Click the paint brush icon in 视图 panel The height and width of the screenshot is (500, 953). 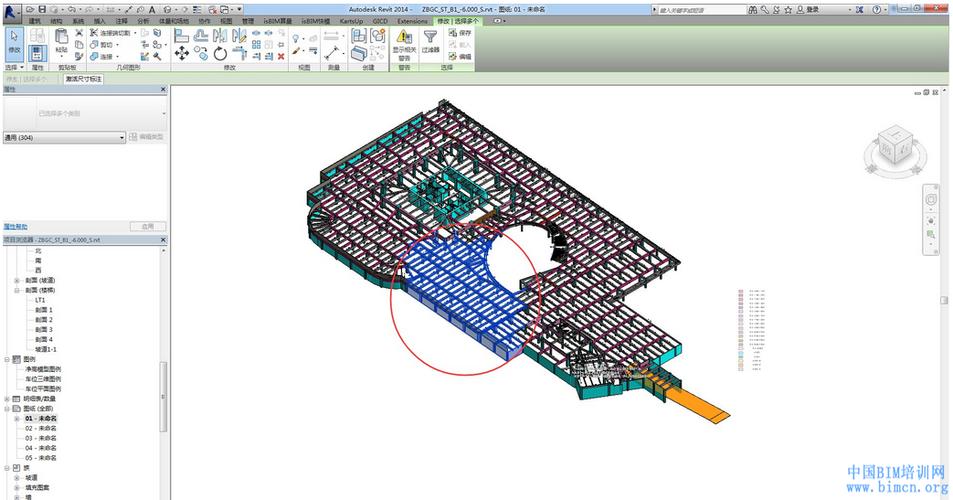pos(296,52)
